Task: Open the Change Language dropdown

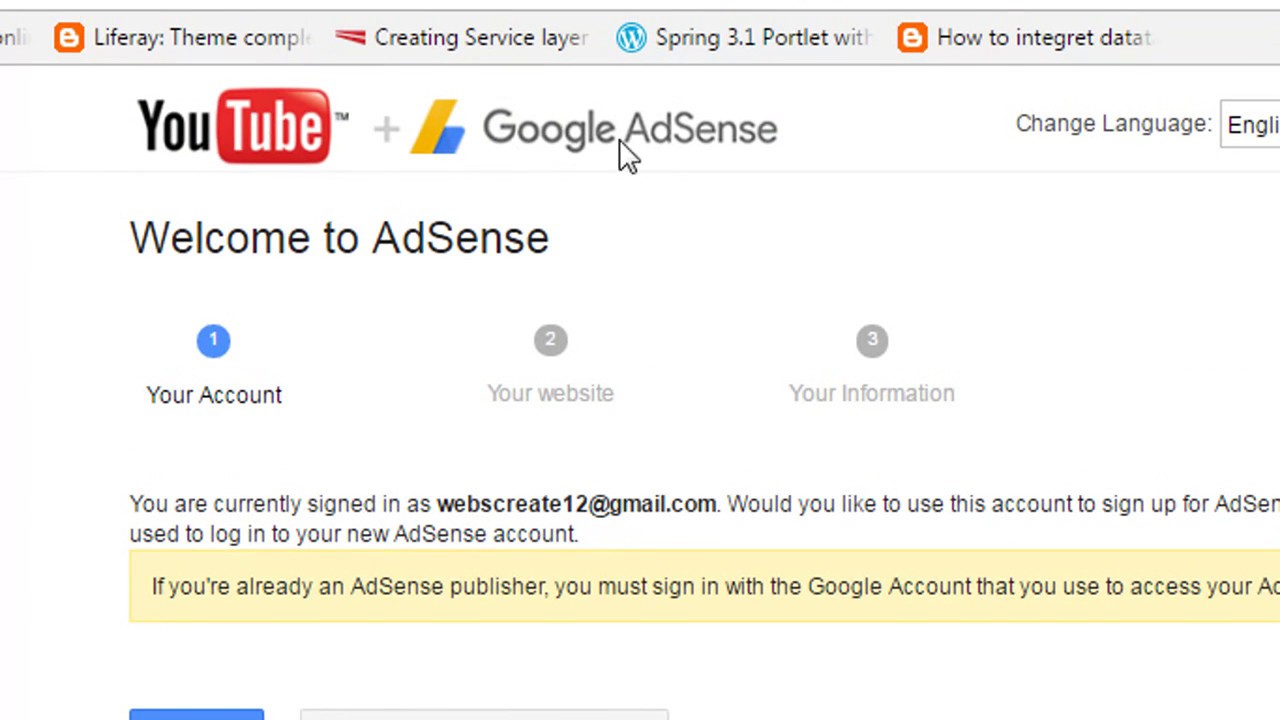Action: [x=1251, y=125]
